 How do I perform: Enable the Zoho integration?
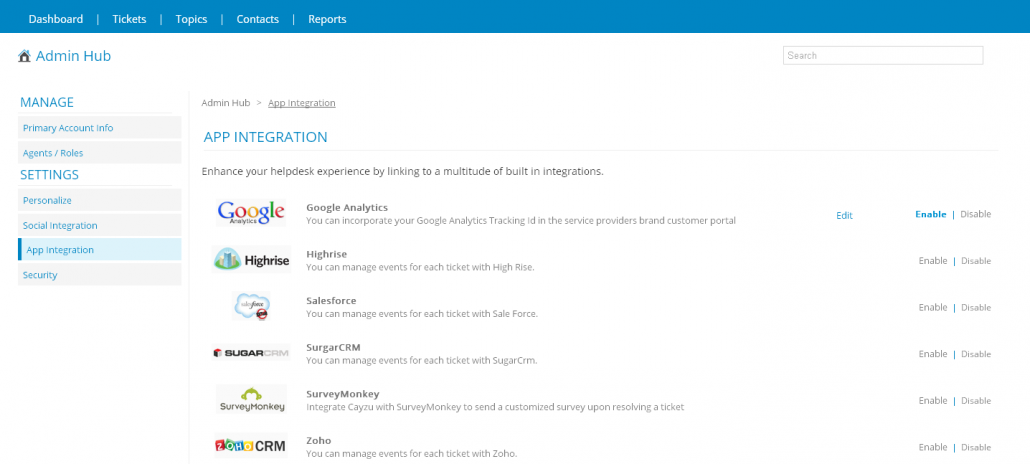click(933, 448)
